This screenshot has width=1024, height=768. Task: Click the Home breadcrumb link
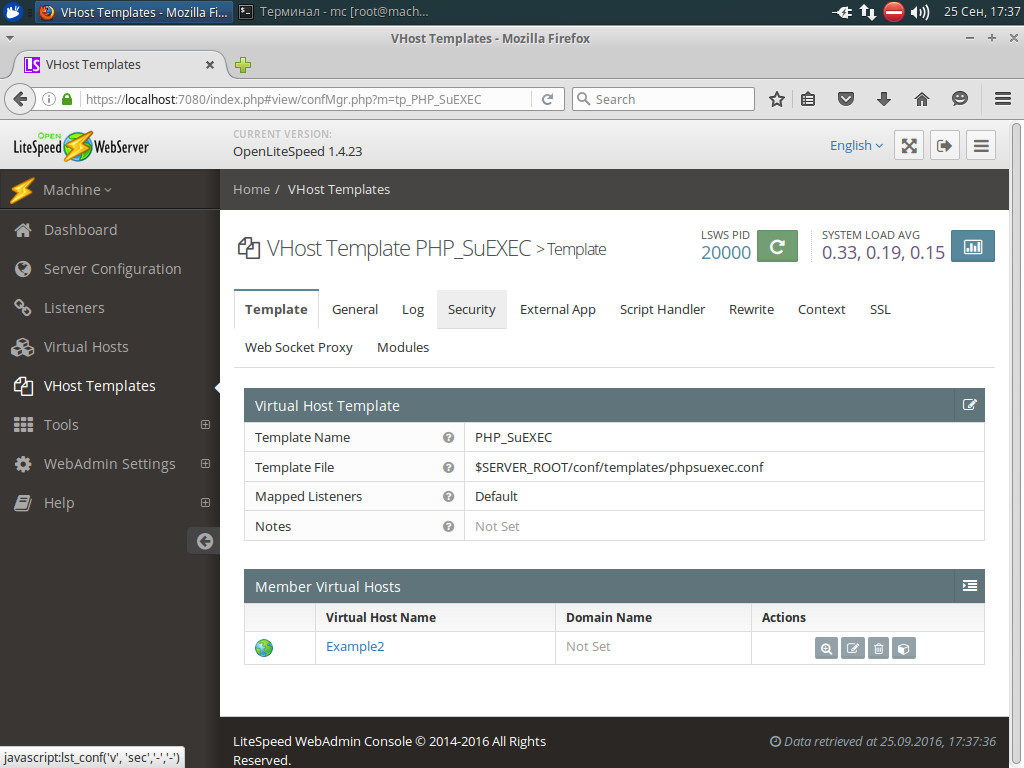pos(251,189)
